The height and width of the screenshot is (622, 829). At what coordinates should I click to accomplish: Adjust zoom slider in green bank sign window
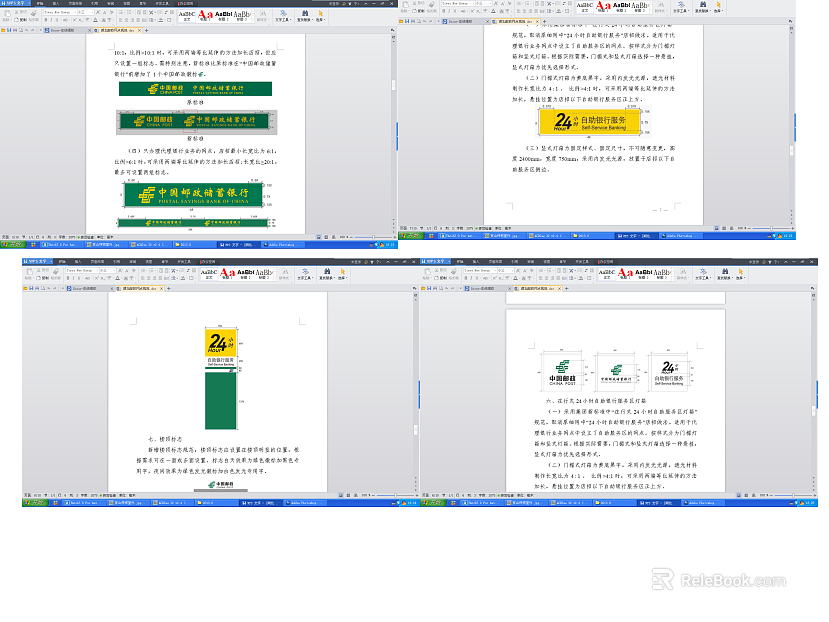pyautogui.click(x=373, y=237)
